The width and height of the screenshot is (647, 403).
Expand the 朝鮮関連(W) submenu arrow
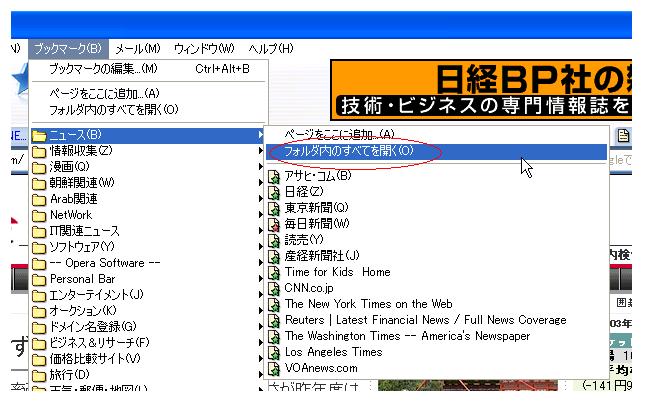(260, 183)
